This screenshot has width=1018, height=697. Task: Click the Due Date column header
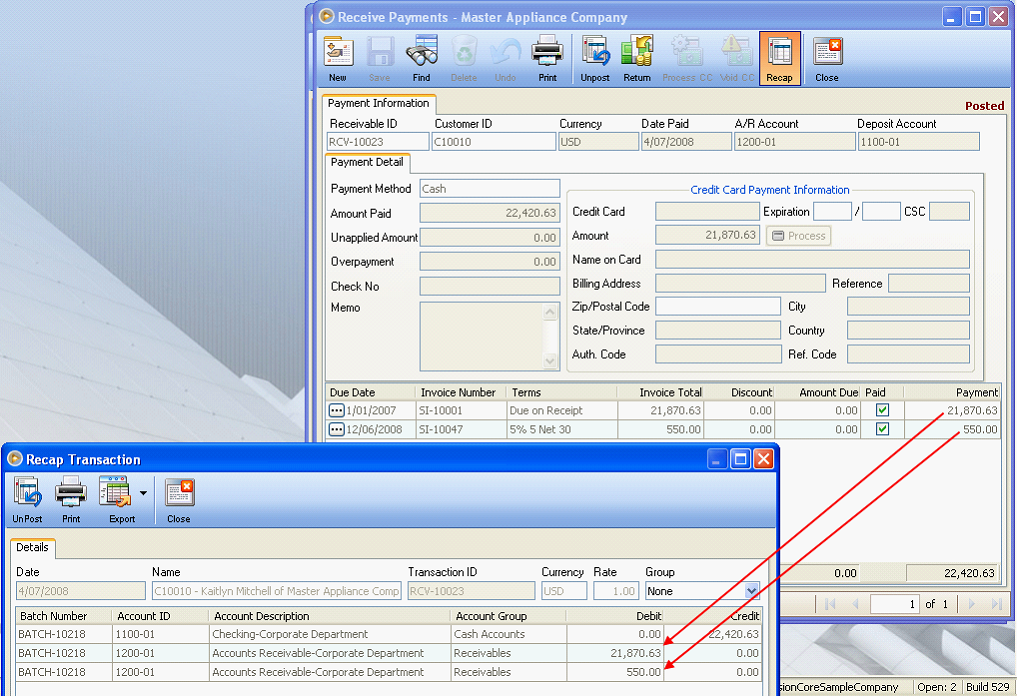[370, 393]
